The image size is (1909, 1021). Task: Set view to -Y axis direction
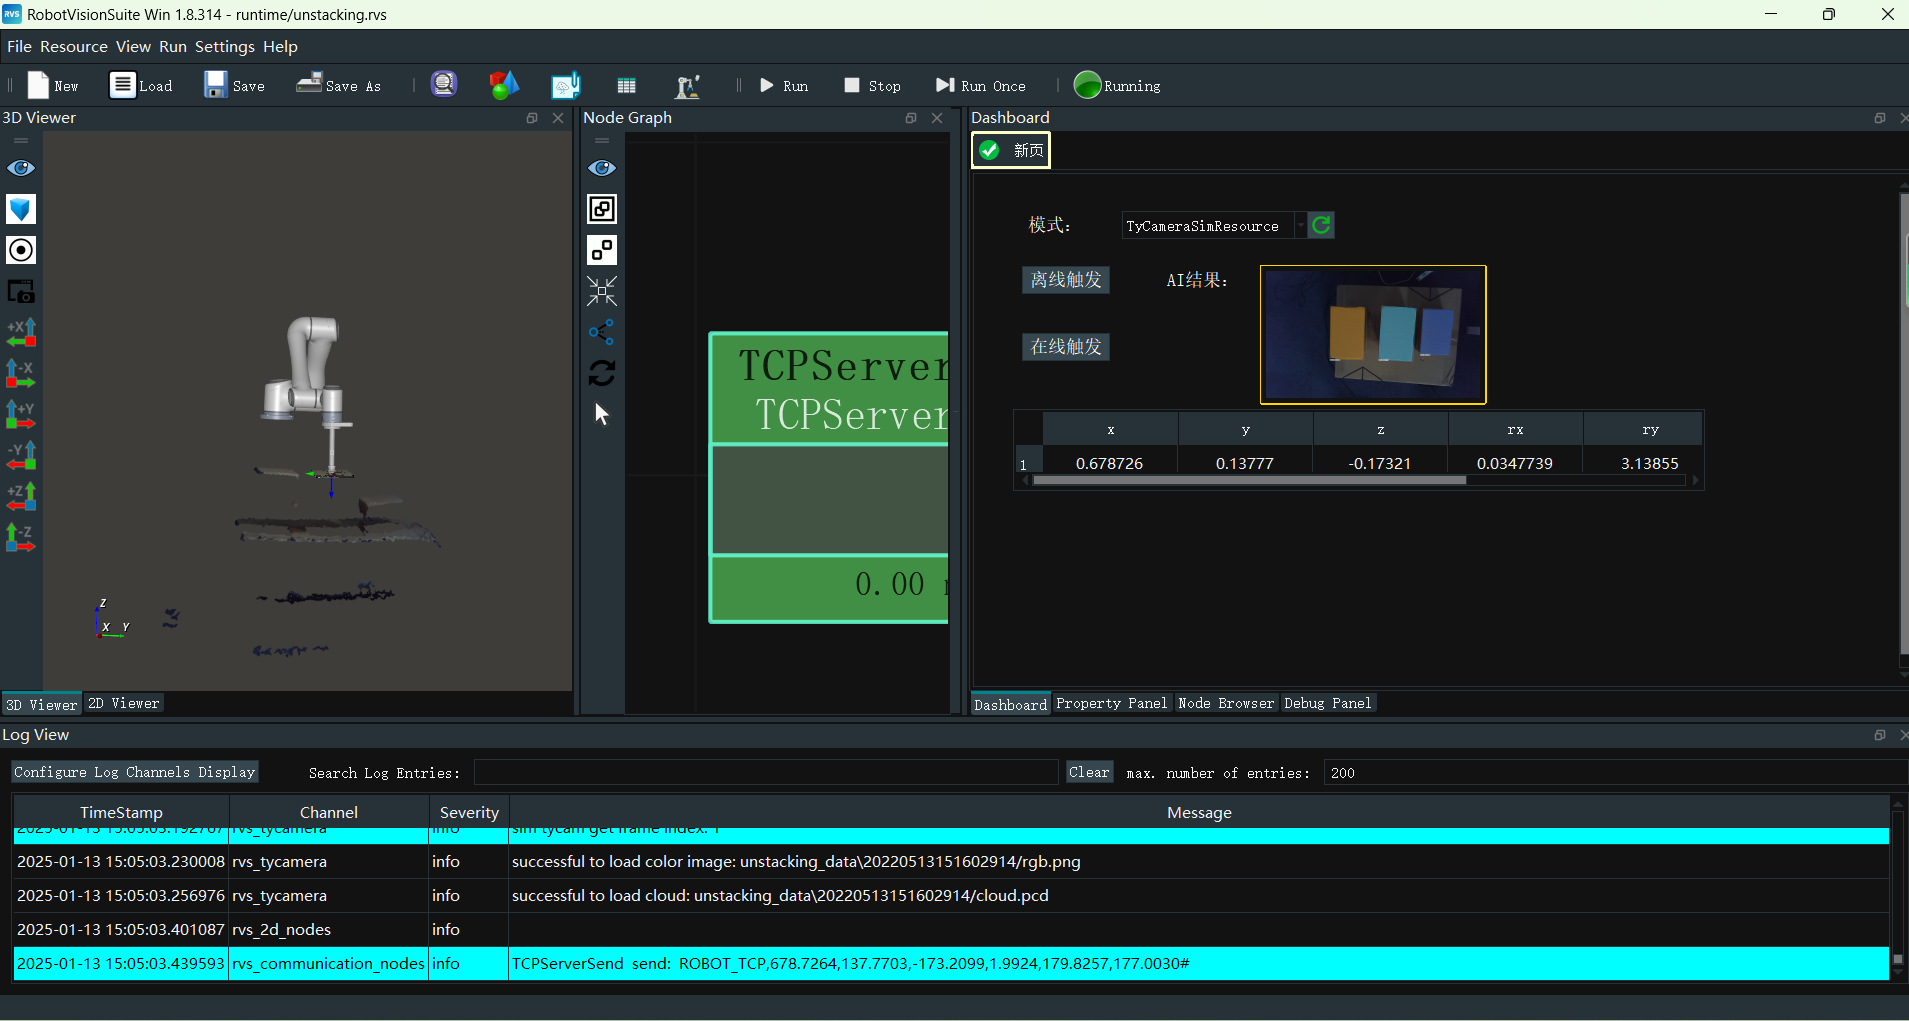pyautogui.click(x=21, y=455)
